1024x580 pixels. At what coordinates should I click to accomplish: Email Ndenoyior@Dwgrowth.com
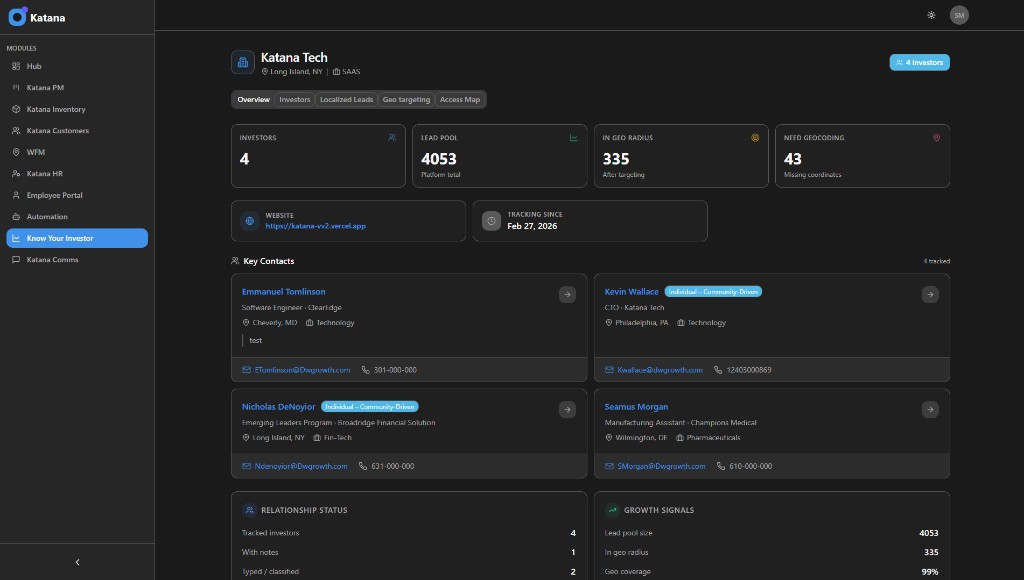[301, 466]
